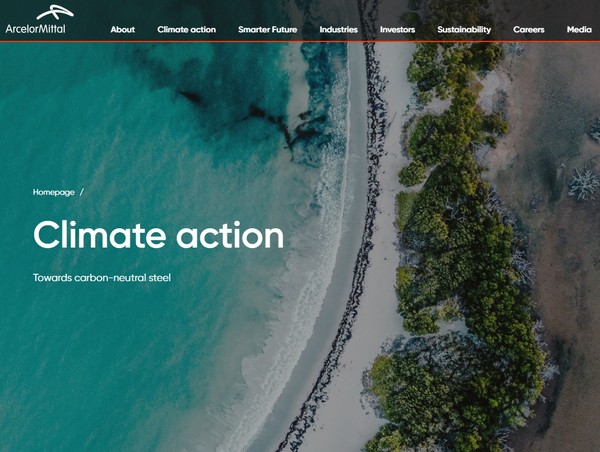
Task: Click the 'Towards carbon-neutral steel' subtitle
Action: tap(102, 277)
